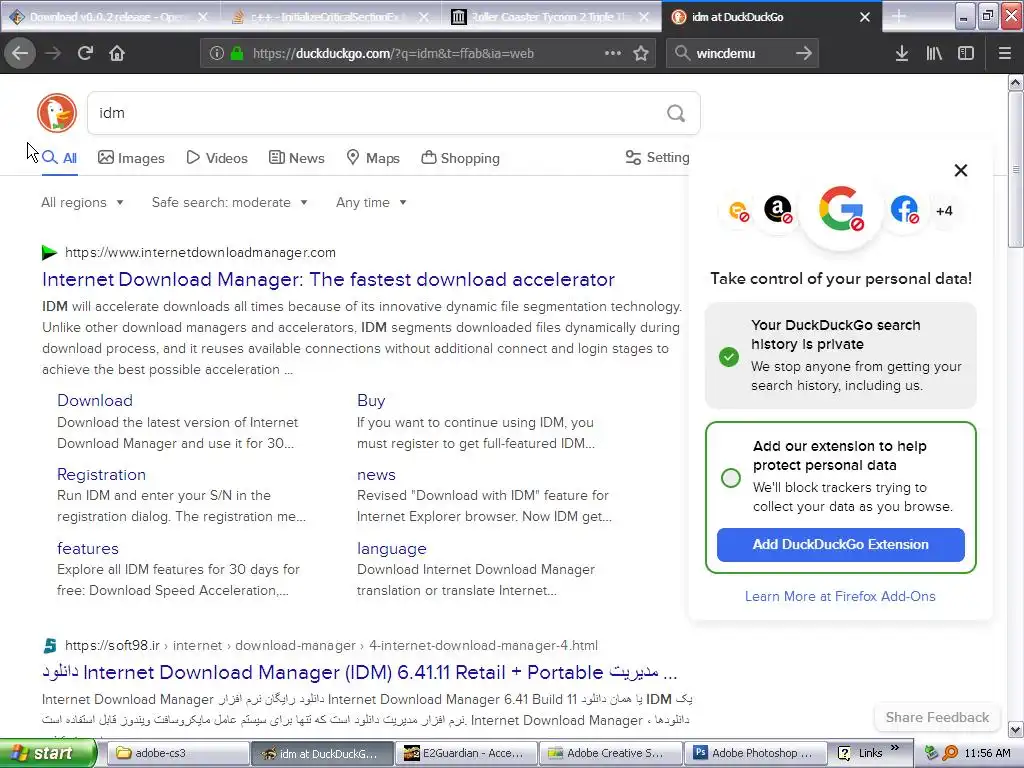Click the blocked Amazon tracker icon
The width and height of the screenshot is (1024, 768).
[x=778, y=210]
